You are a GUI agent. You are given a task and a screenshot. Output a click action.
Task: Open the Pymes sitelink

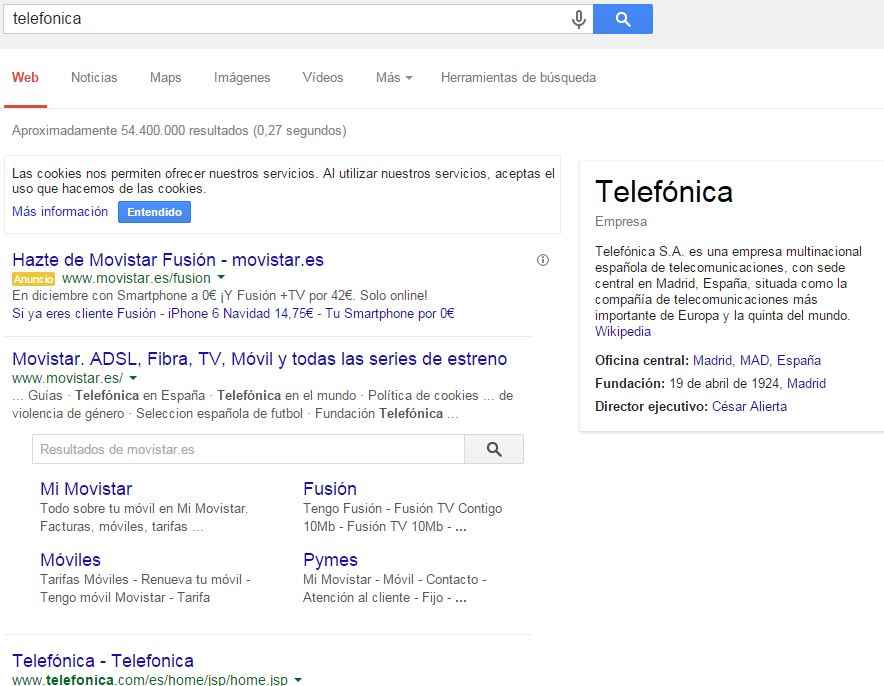click(x=330, y=560)
